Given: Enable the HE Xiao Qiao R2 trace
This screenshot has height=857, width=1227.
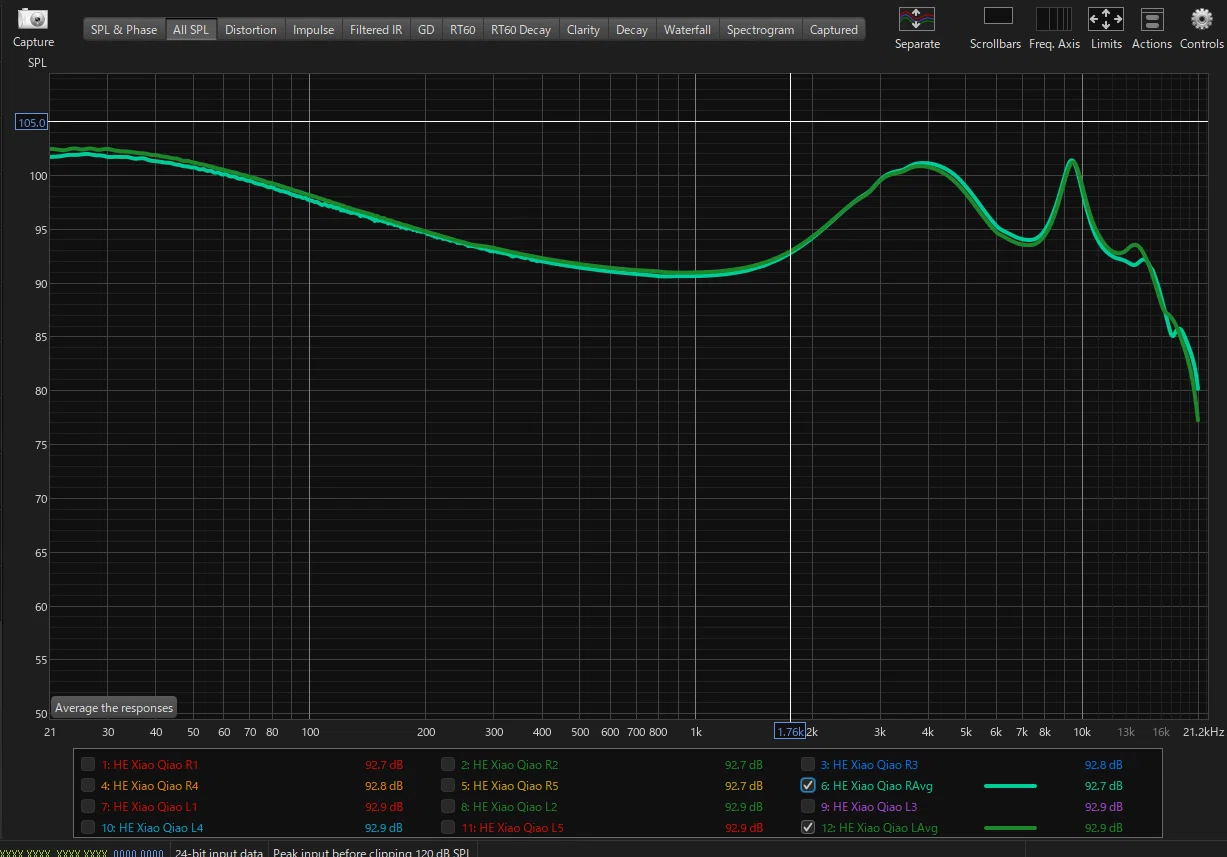Looking at the screenshot, I should (448, 765).
